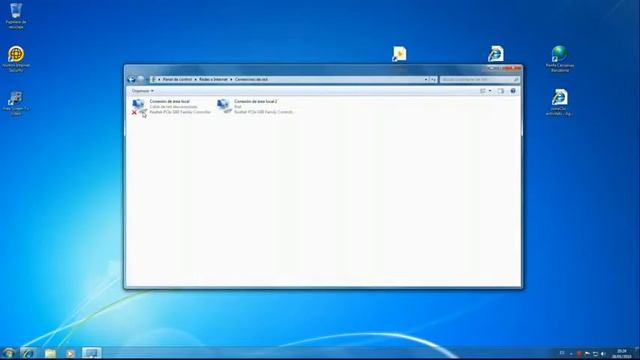Open the Organizar menu

pos(142,91)
